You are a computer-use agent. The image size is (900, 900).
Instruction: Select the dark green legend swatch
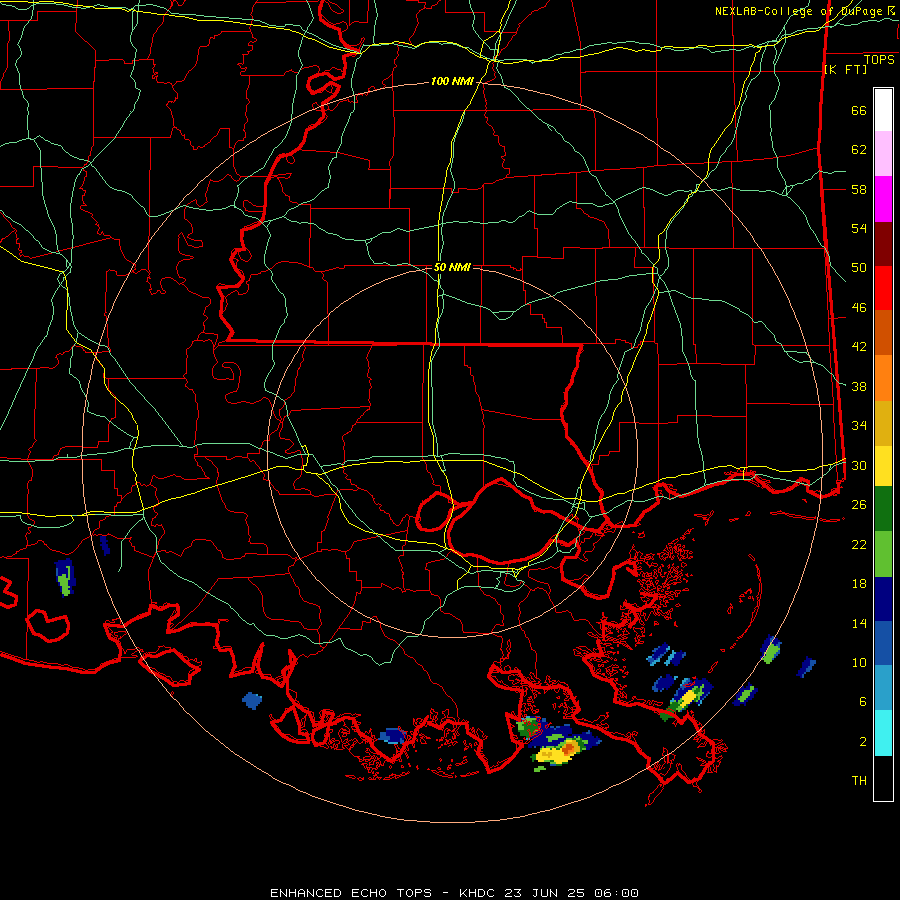[x=883, y=509]
